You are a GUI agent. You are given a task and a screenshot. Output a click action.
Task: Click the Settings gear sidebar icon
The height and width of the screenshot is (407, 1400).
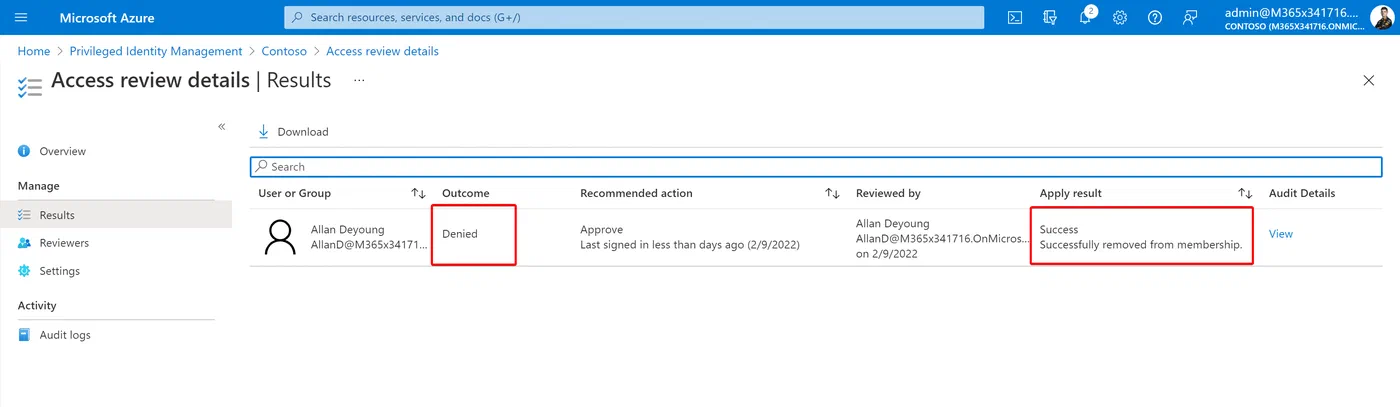(24, 271)
